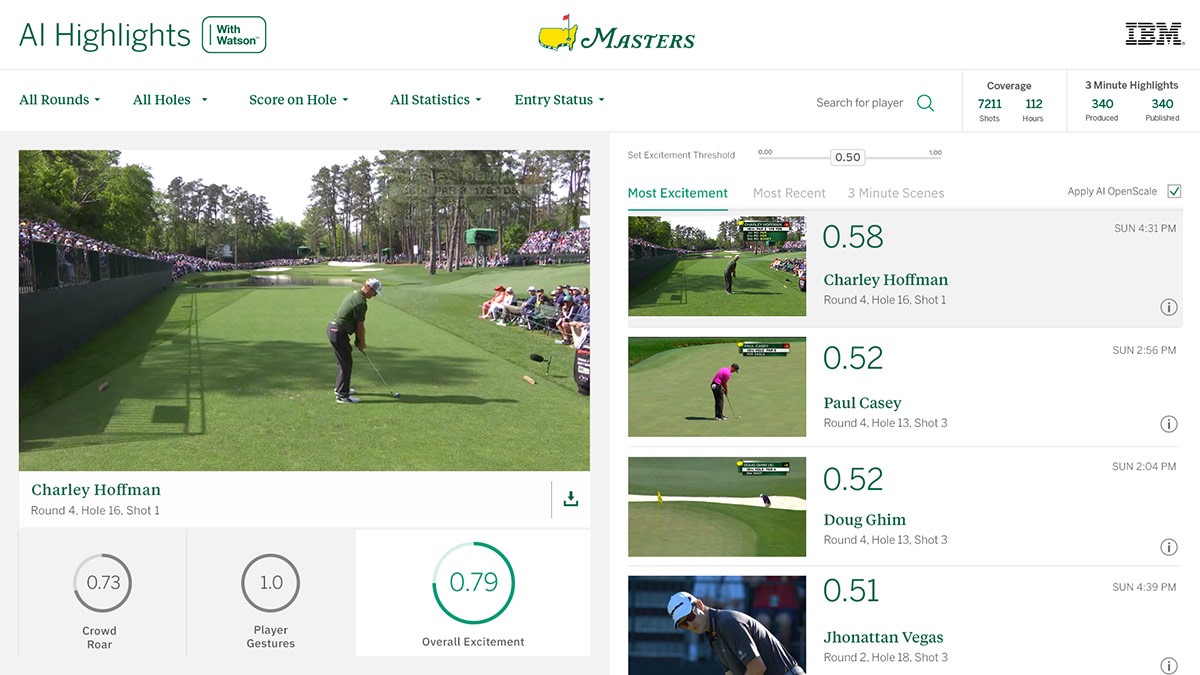Expand the All Holes dropdown

[x=170, y=100]
